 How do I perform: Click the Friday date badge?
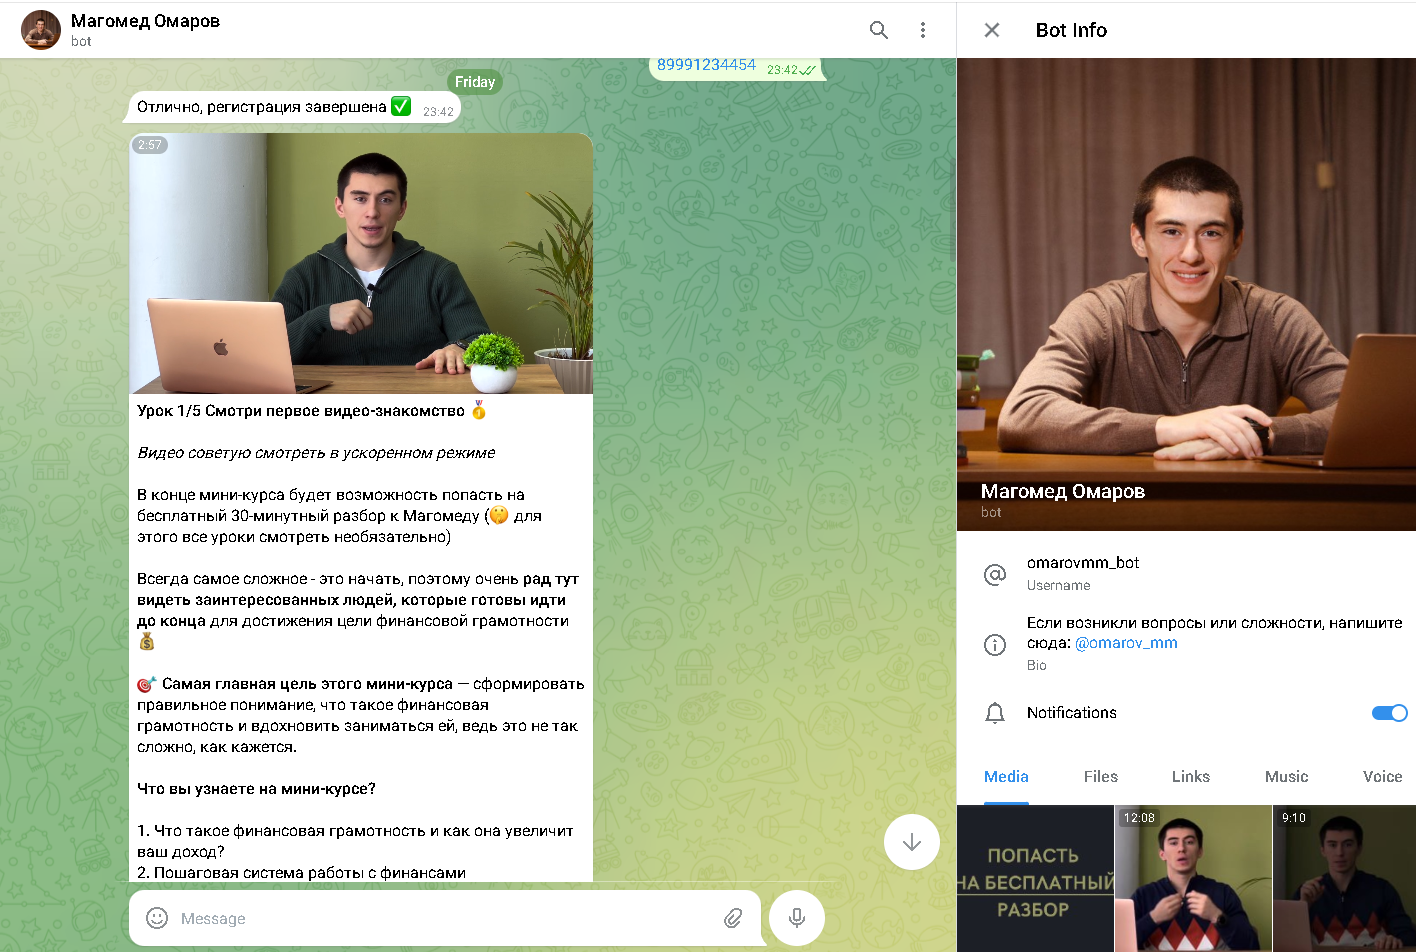click(x=475, y=82)
